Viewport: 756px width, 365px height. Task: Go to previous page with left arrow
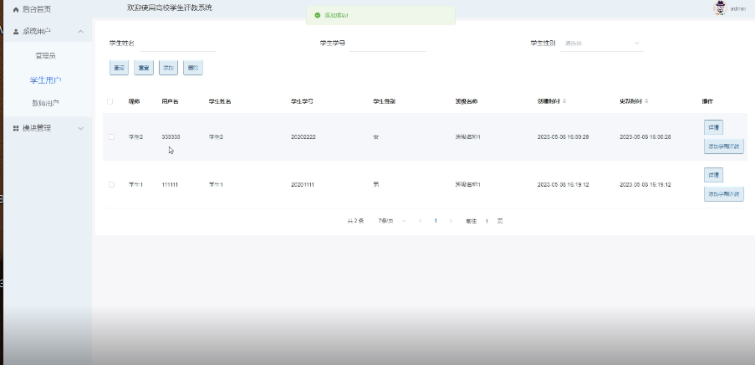(x=420, y=221)
